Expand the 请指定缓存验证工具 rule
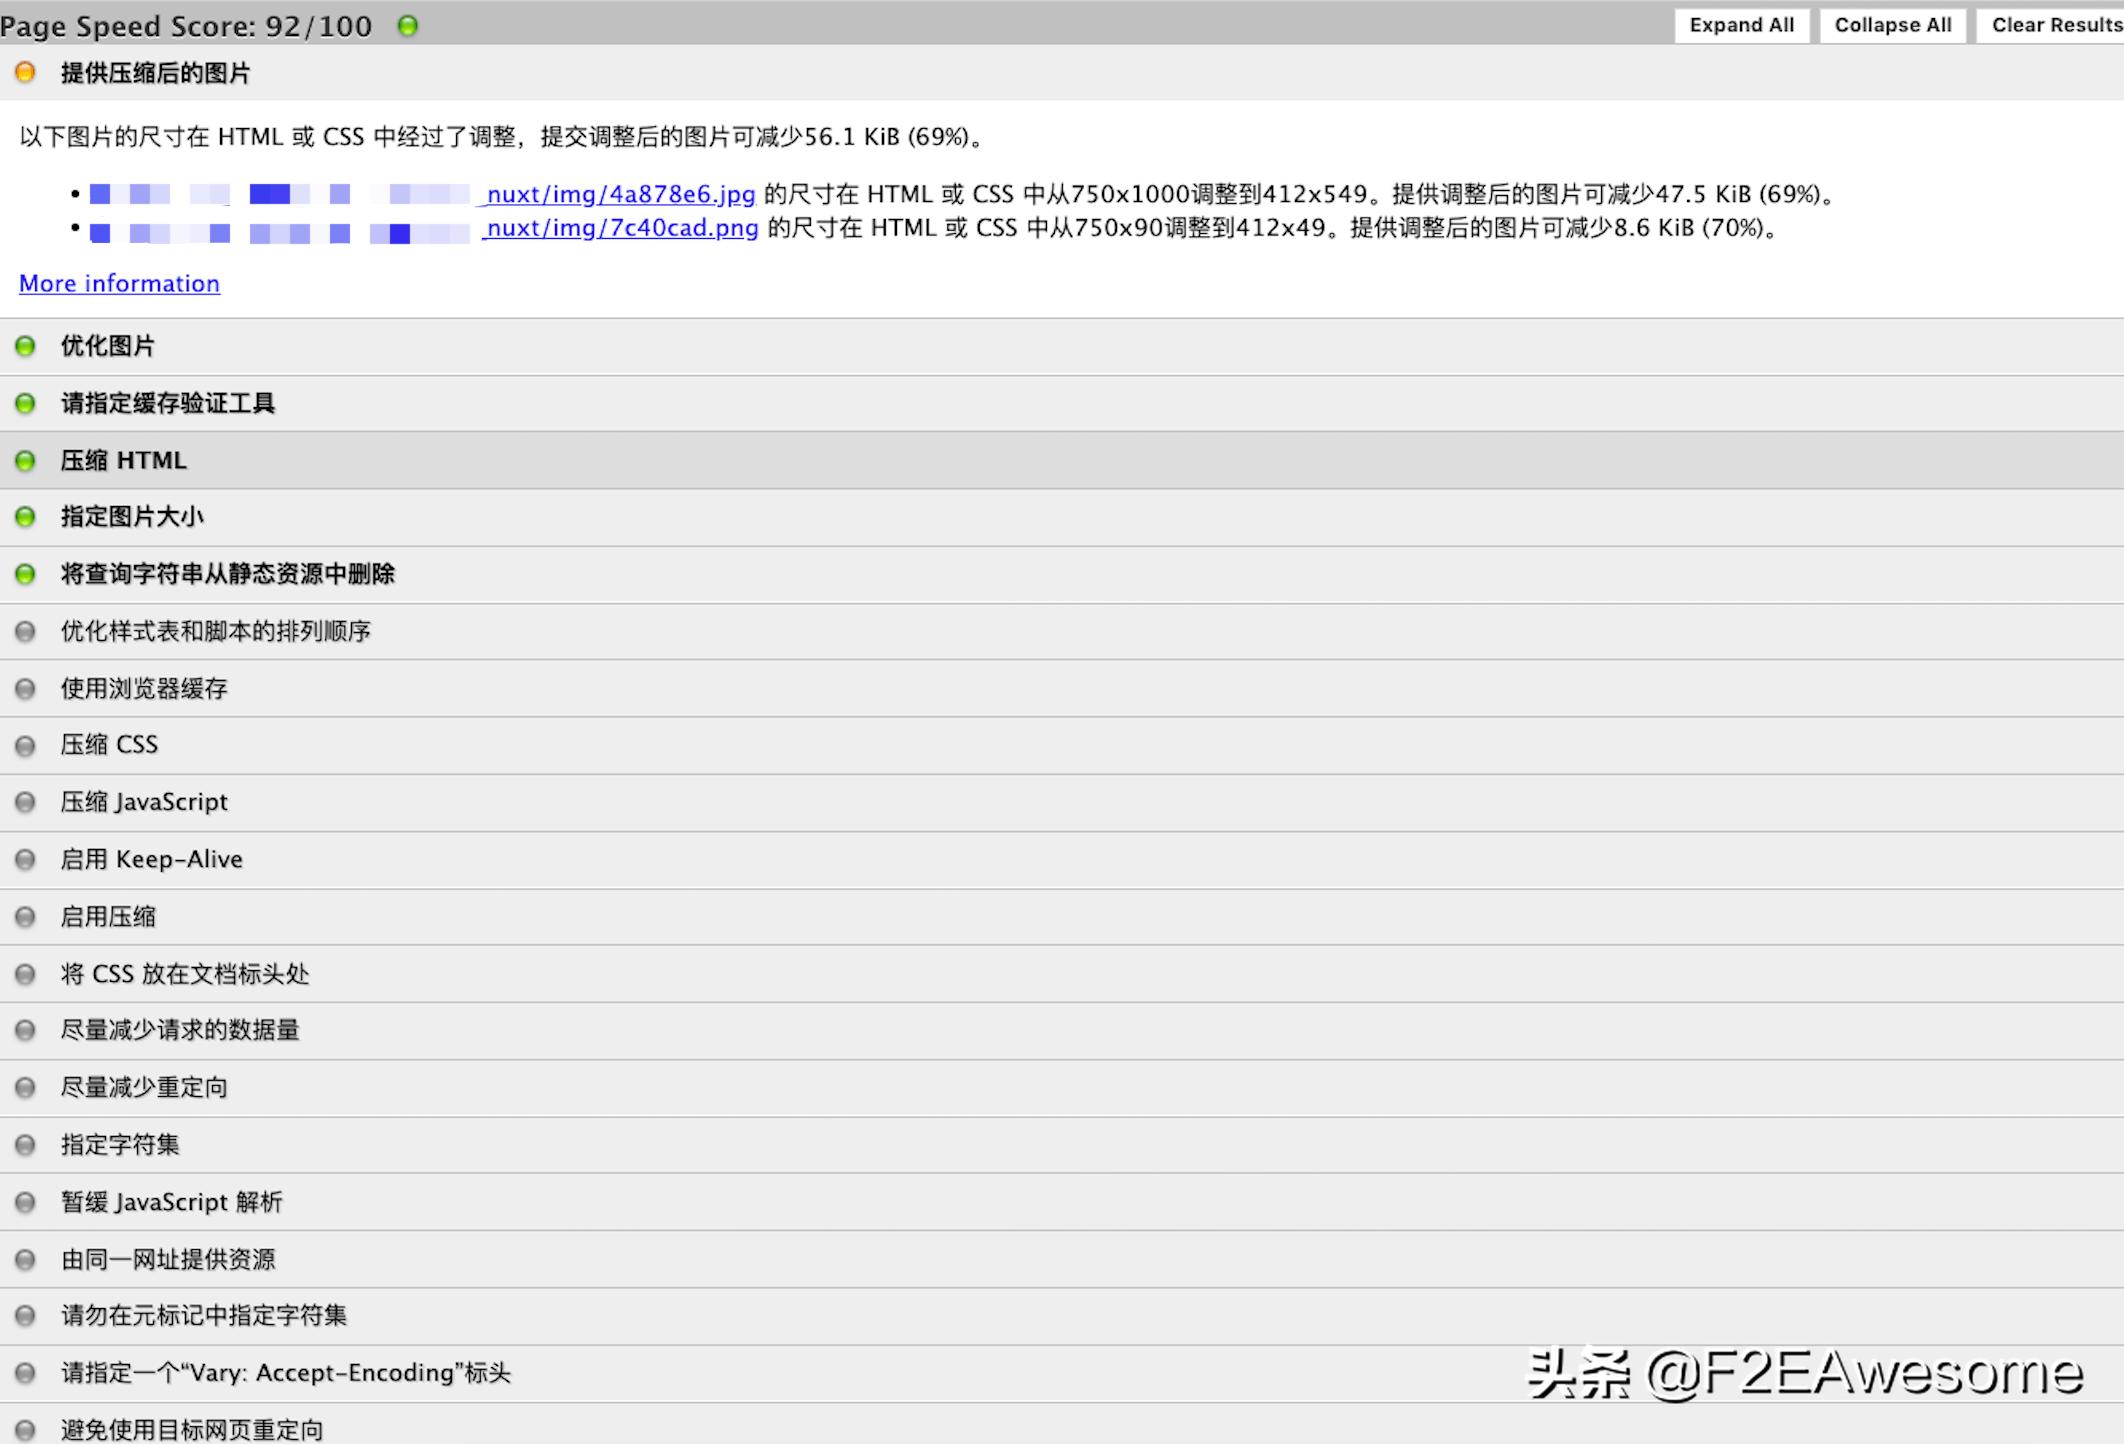 click(167, 404)
